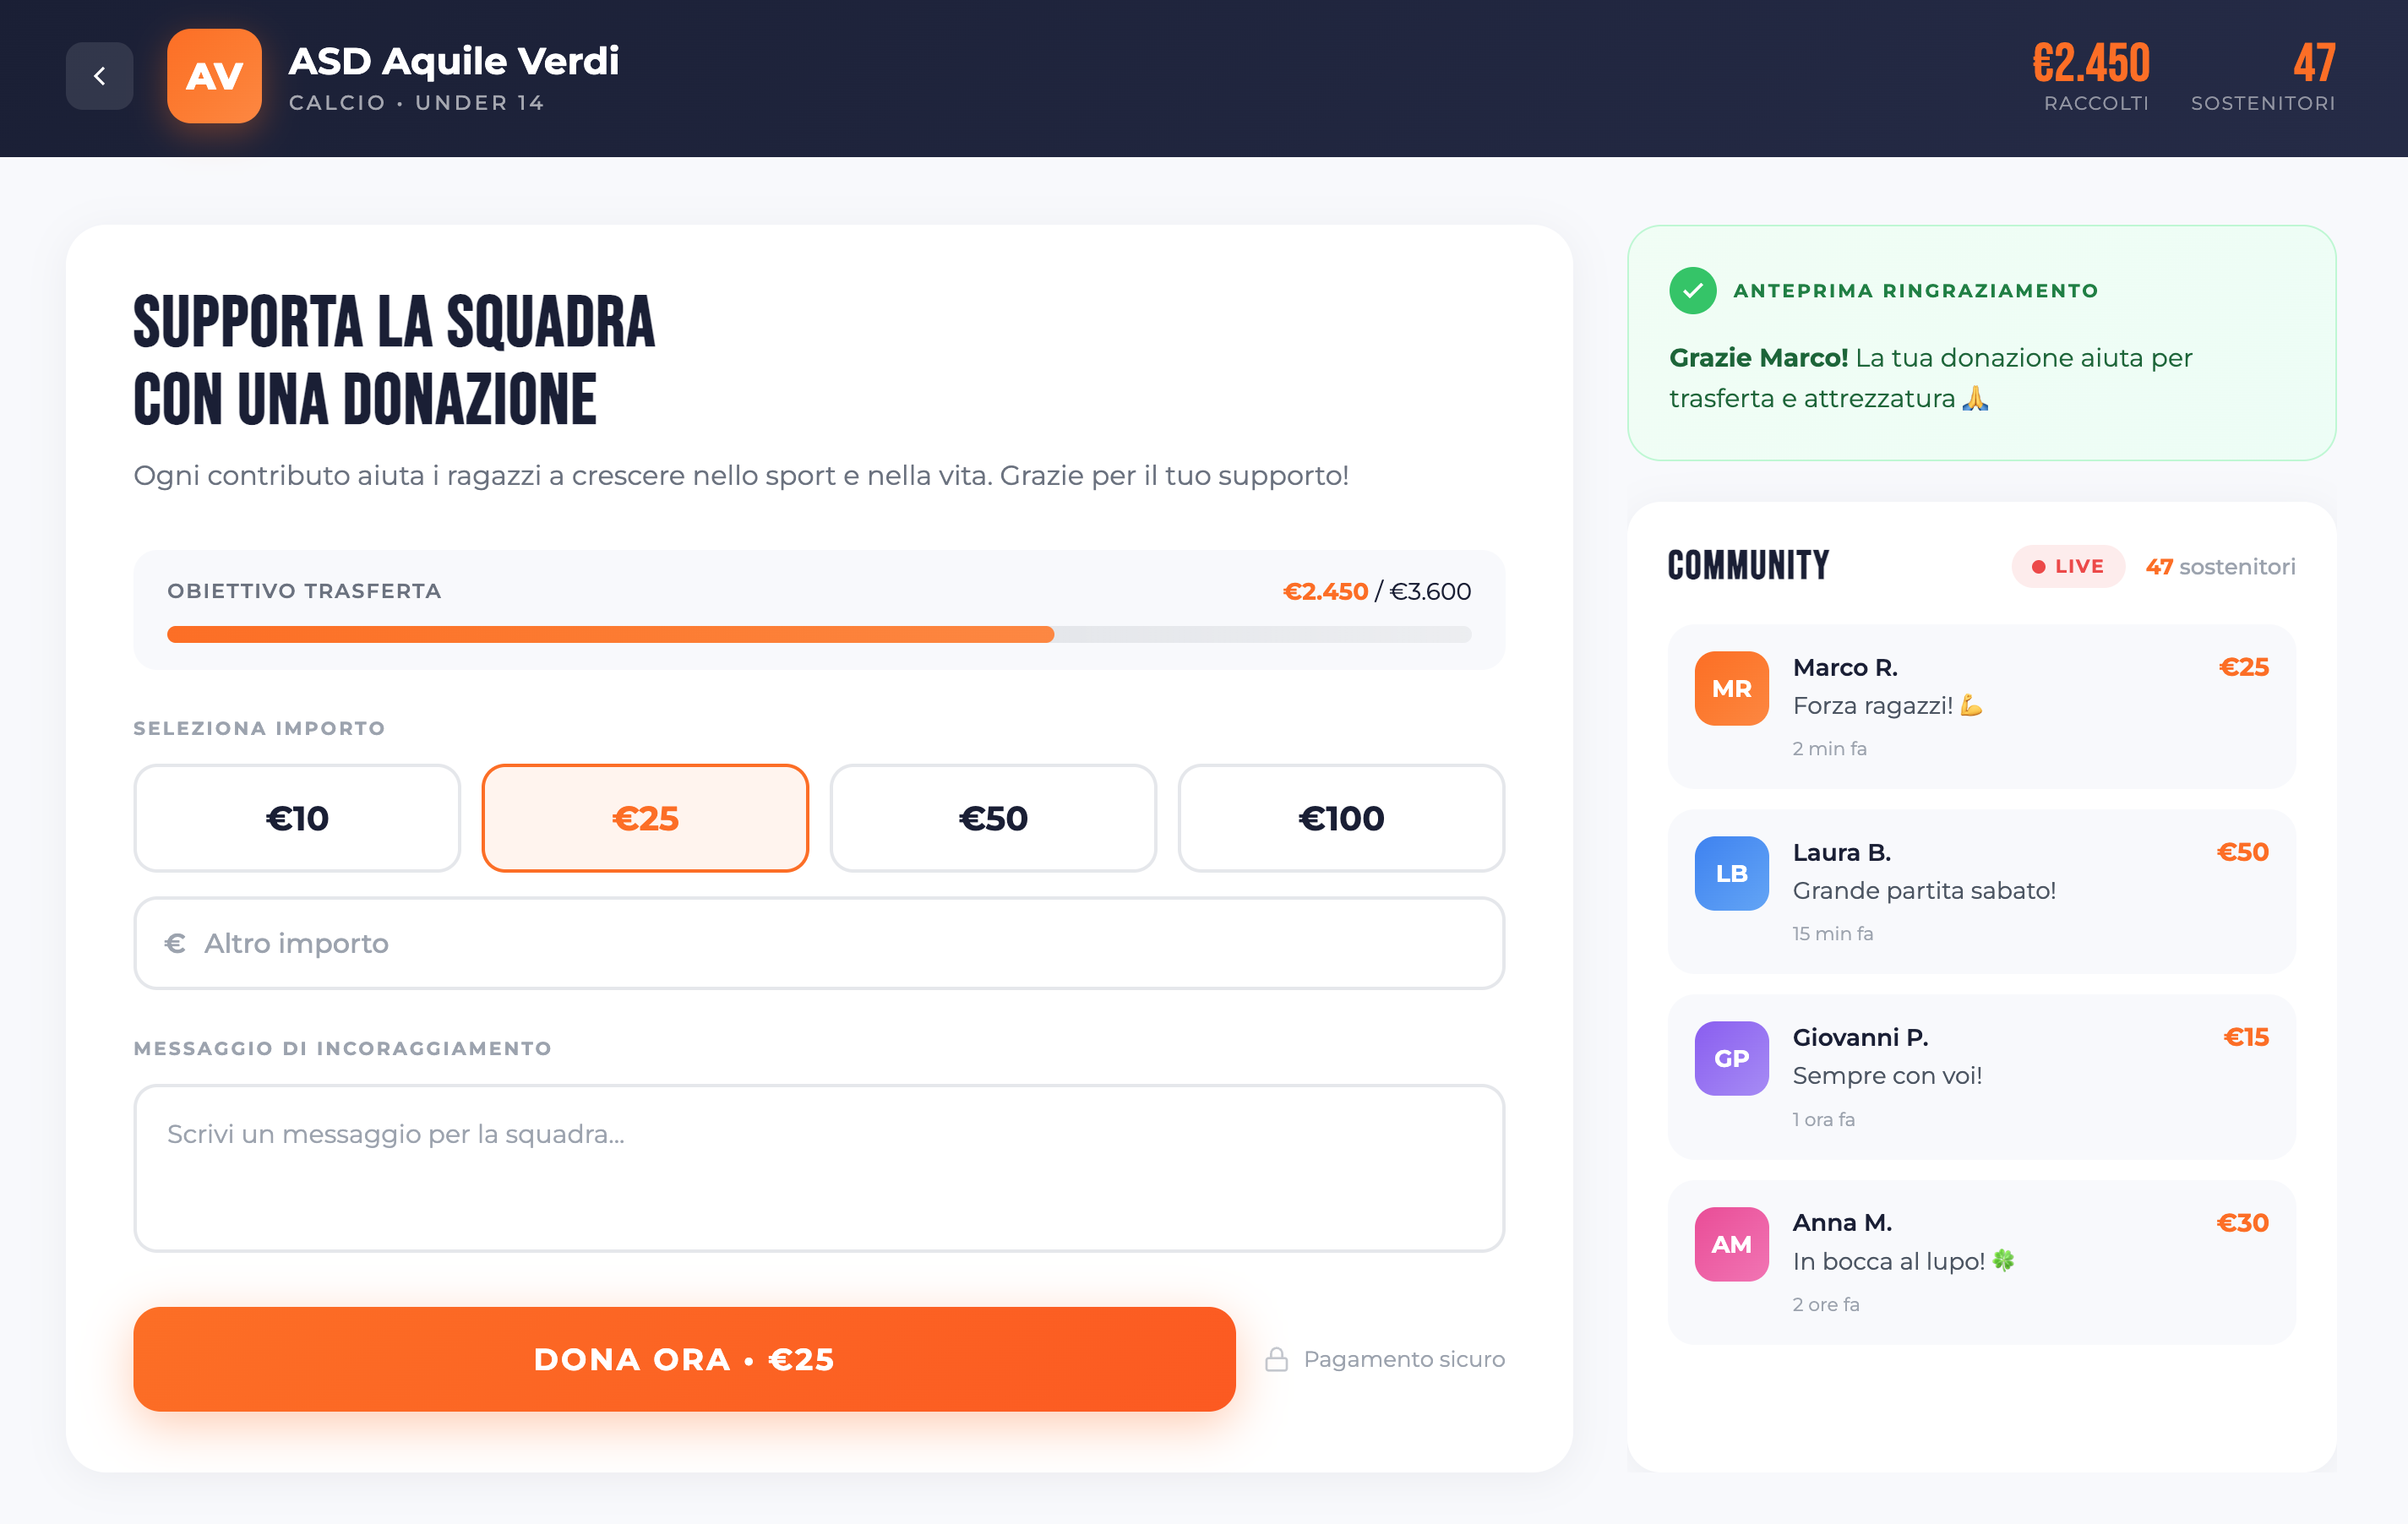Click Marco R.'s MR avatar
Screen dimensions: 2408x1524
point(1731,688)
